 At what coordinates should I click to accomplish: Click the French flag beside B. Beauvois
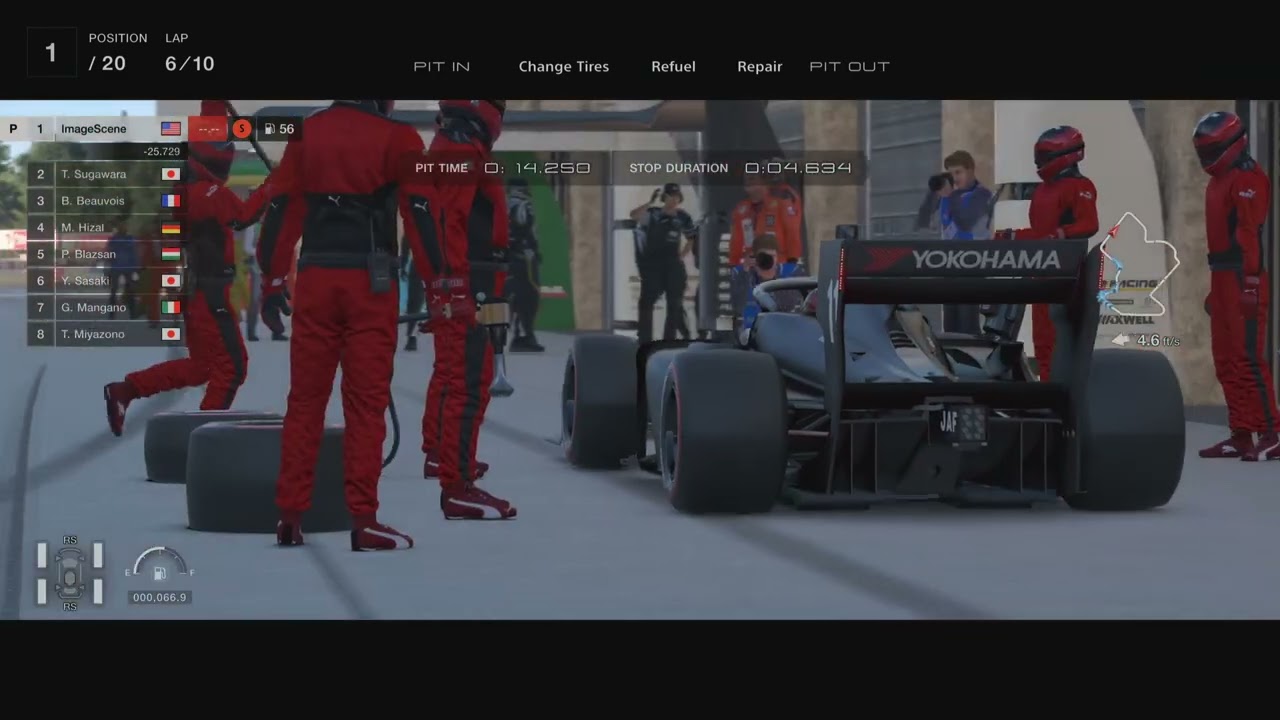coord(171,201)
